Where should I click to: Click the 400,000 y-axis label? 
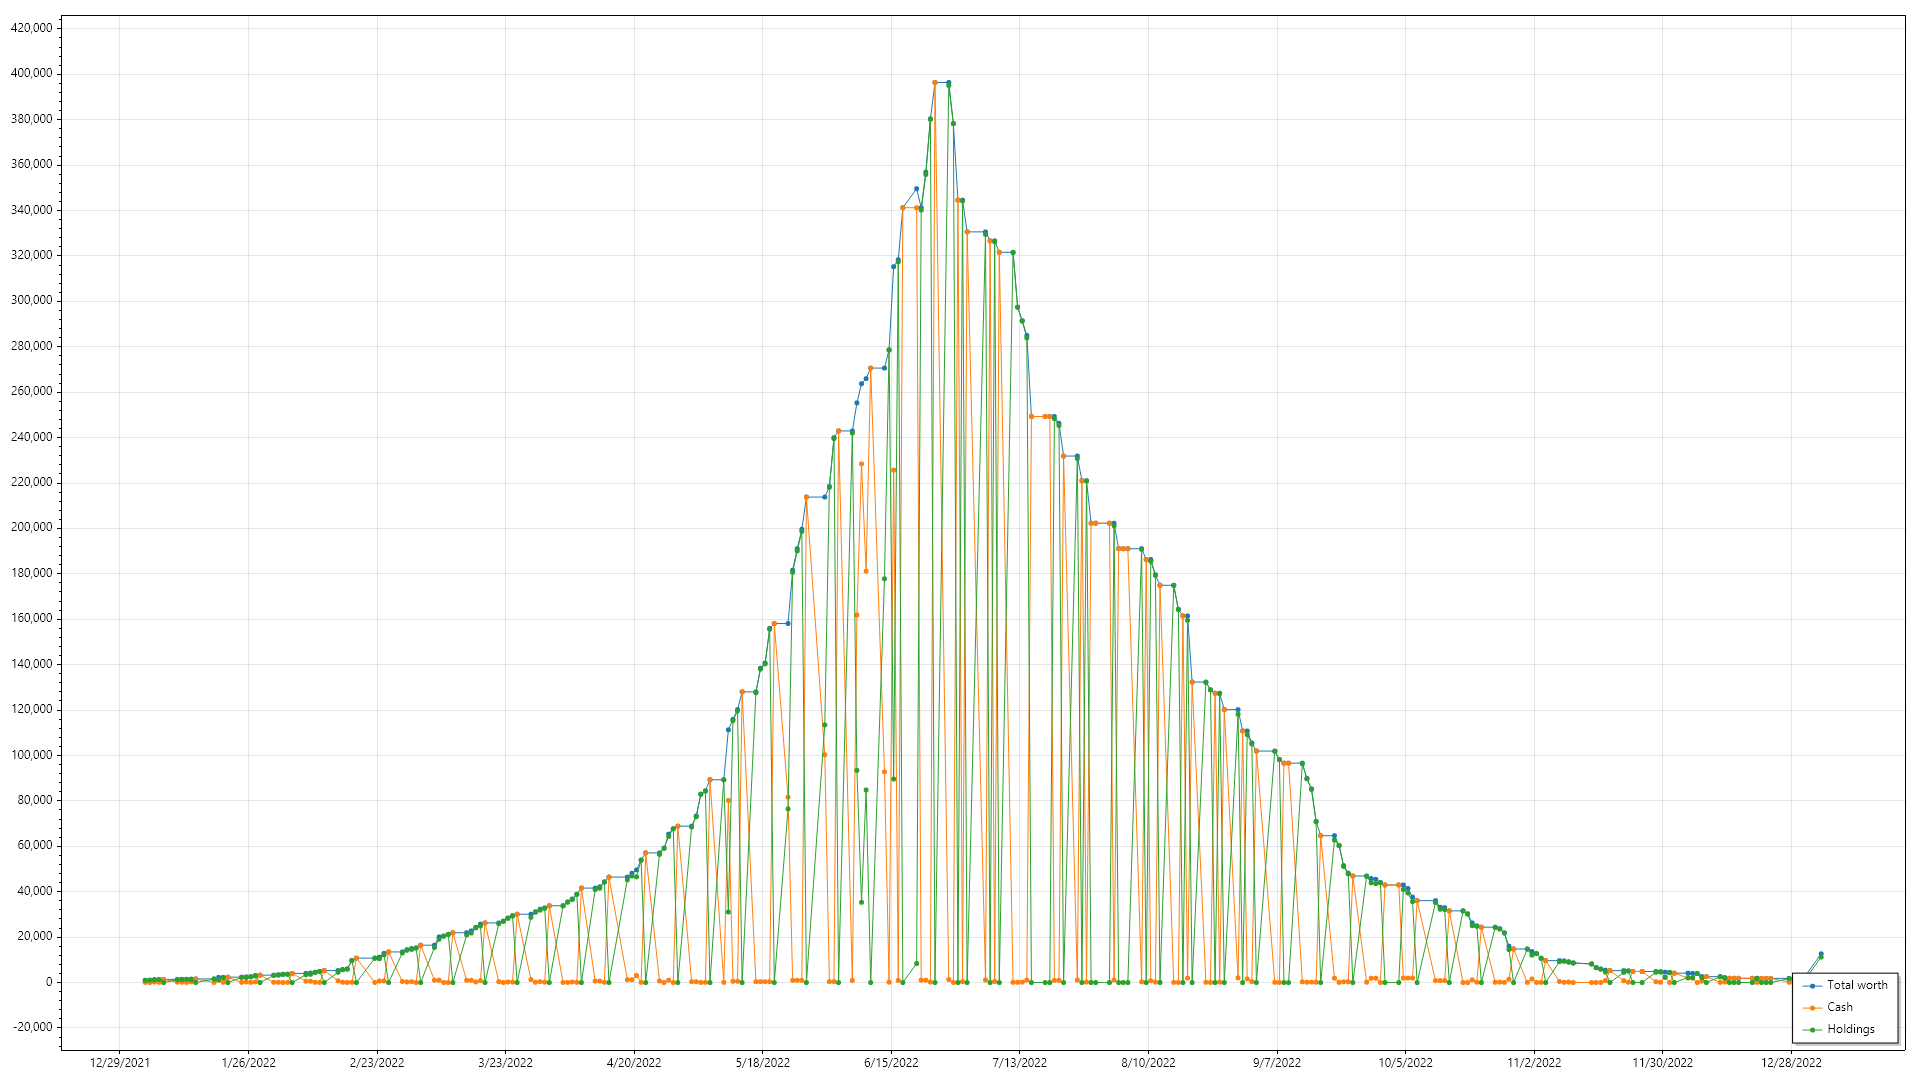(31, 73)
